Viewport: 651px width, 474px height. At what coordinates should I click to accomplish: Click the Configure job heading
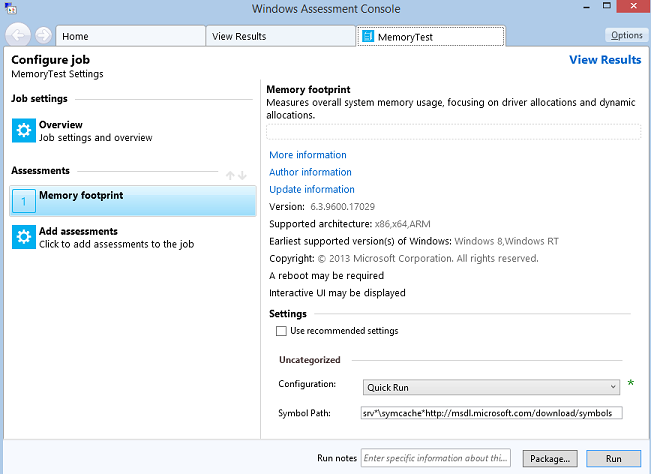pyautogui.click(x=50, y=60)
